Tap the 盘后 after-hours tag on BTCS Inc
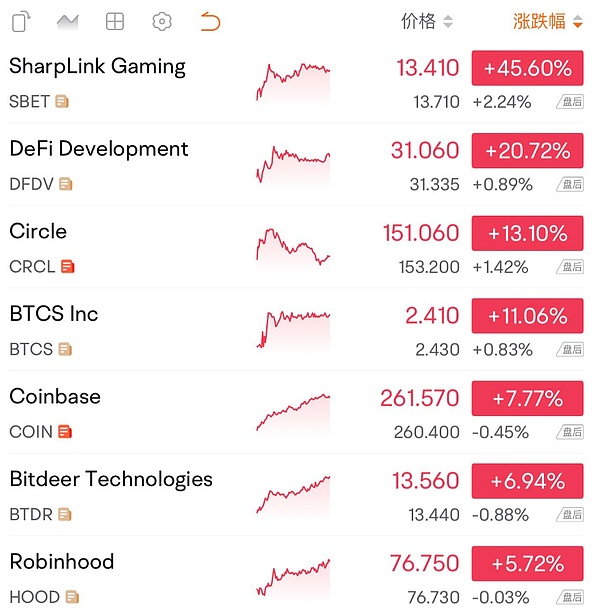This screenshot has height=614, width=600. click(570, 349)
